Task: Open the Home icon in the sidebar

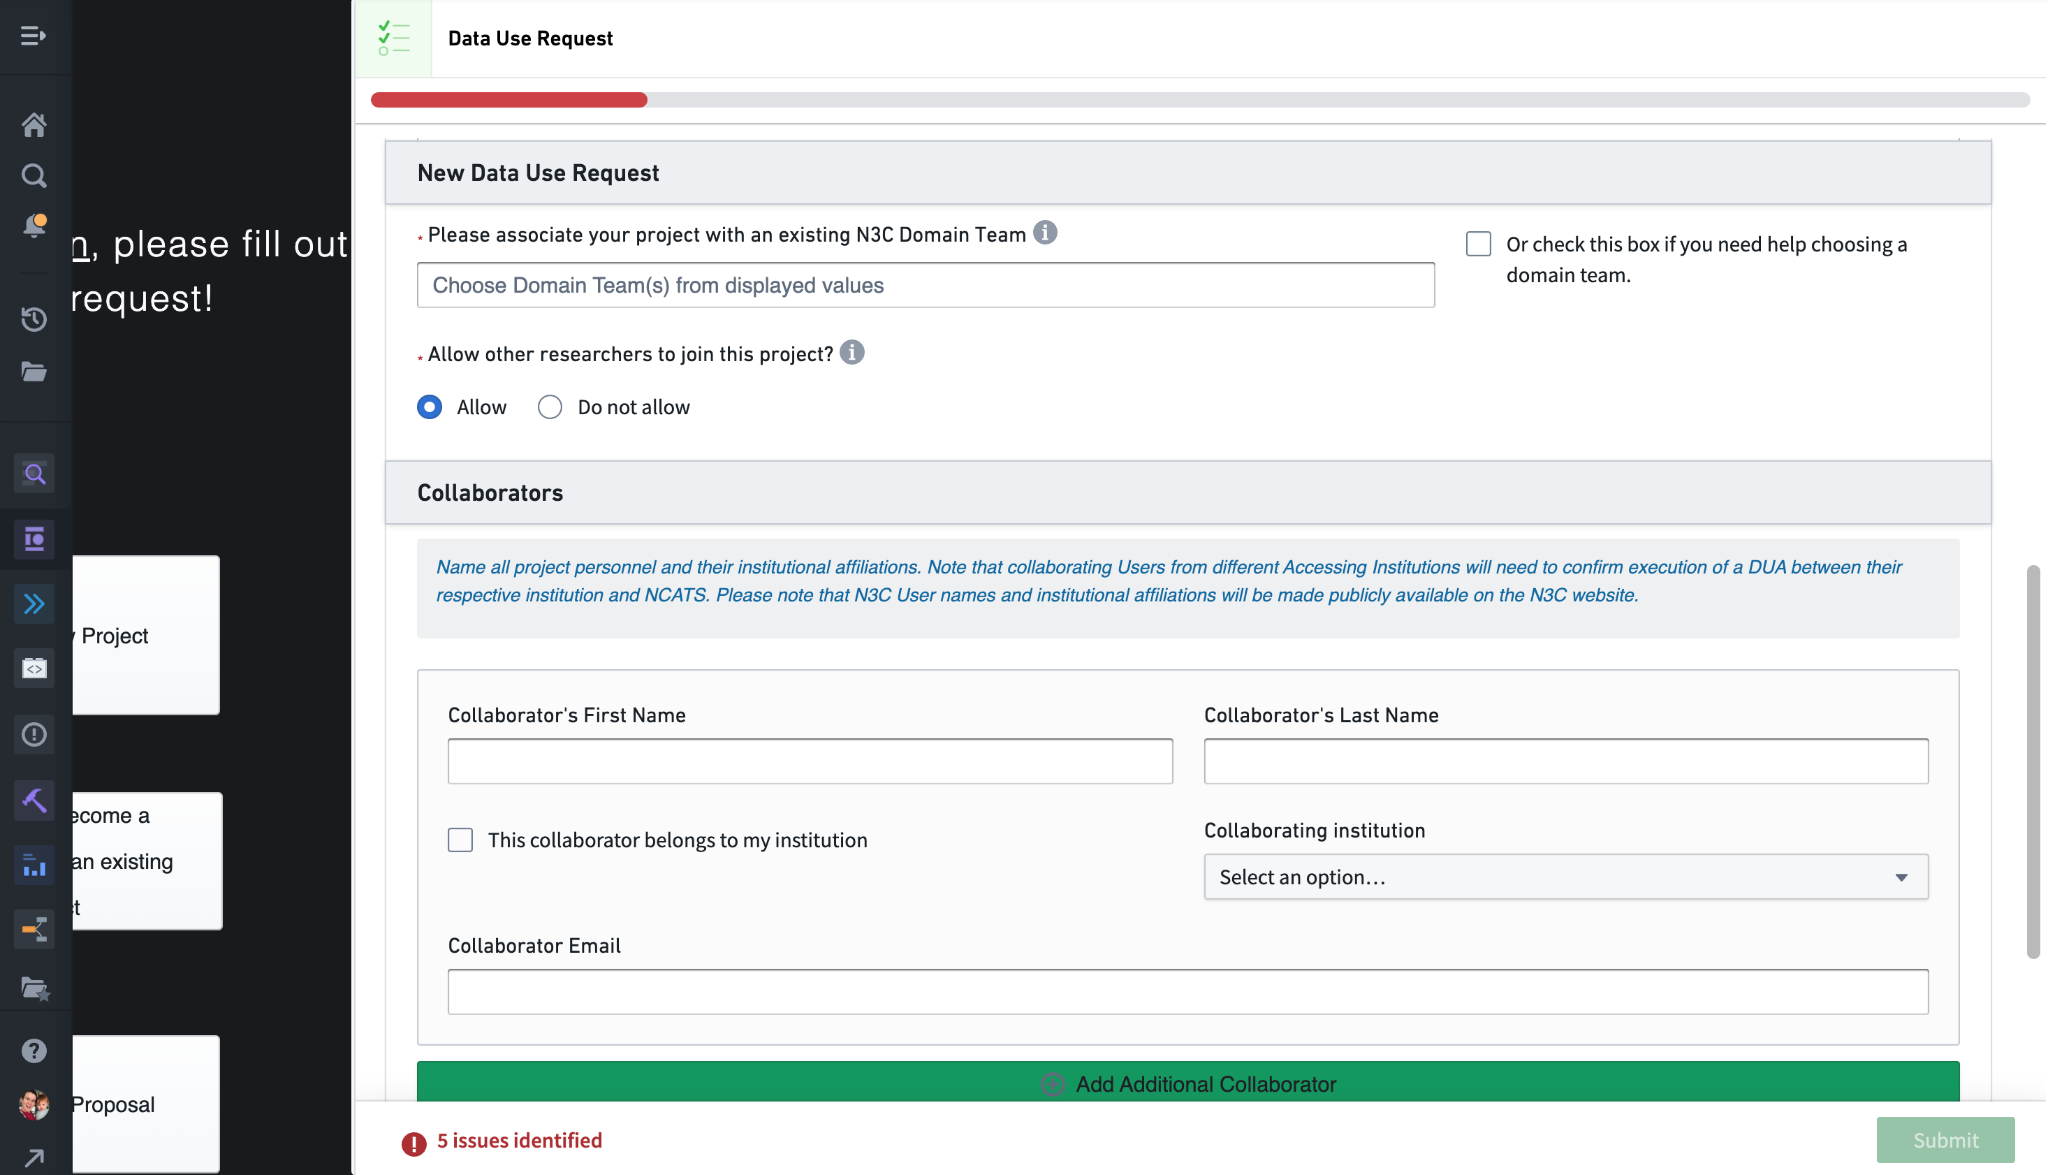Action: coord(35,124)
